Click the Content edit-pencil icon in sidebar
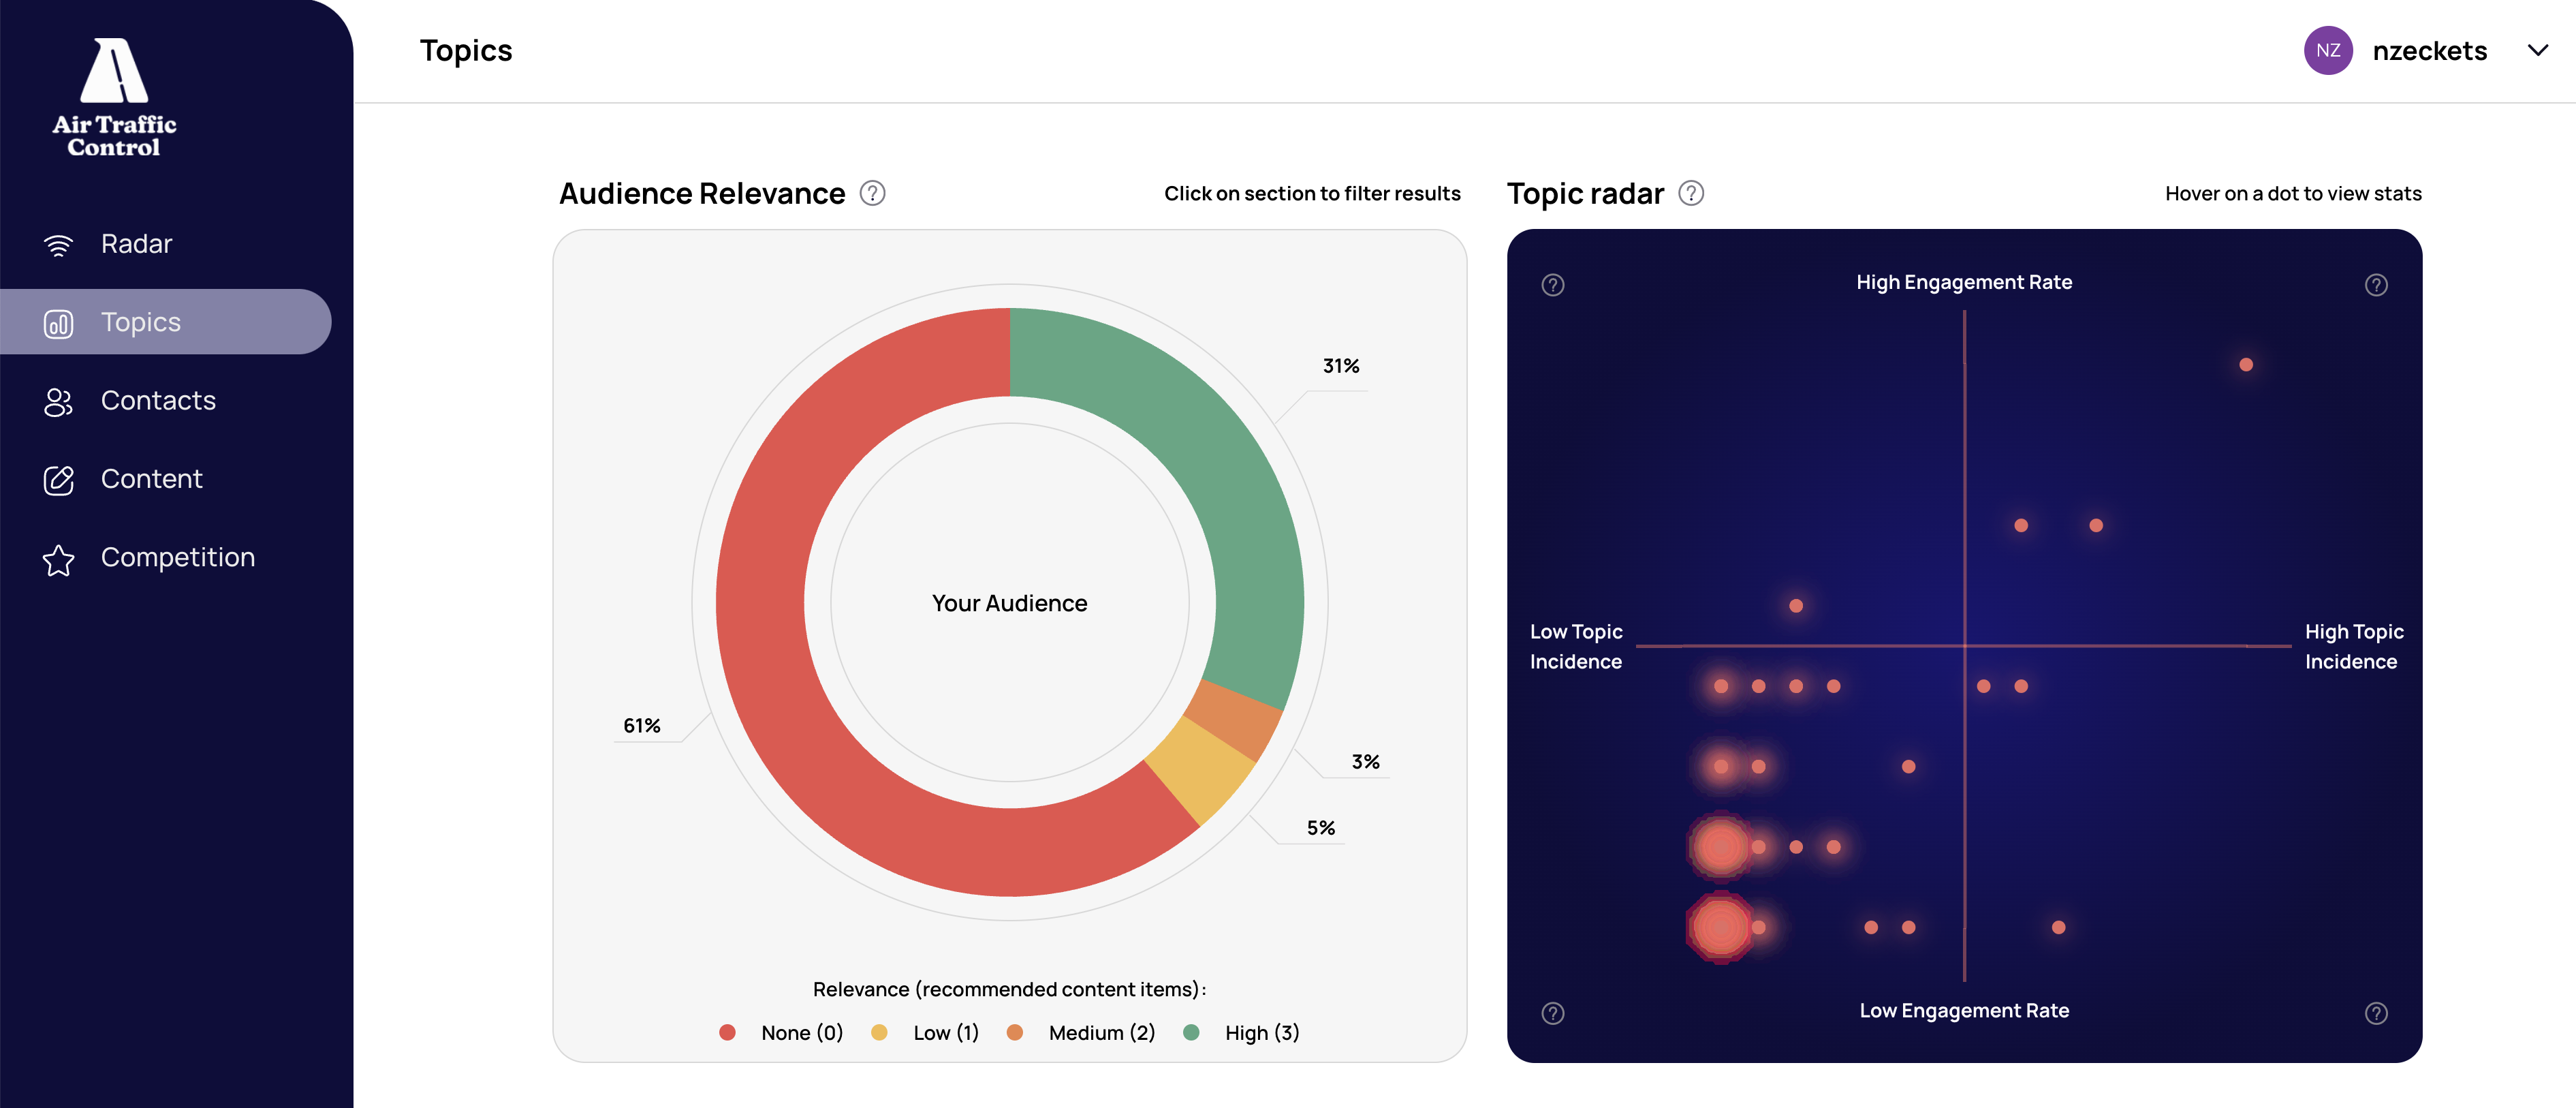2576x1108 pixels. (x=58, y=480)
